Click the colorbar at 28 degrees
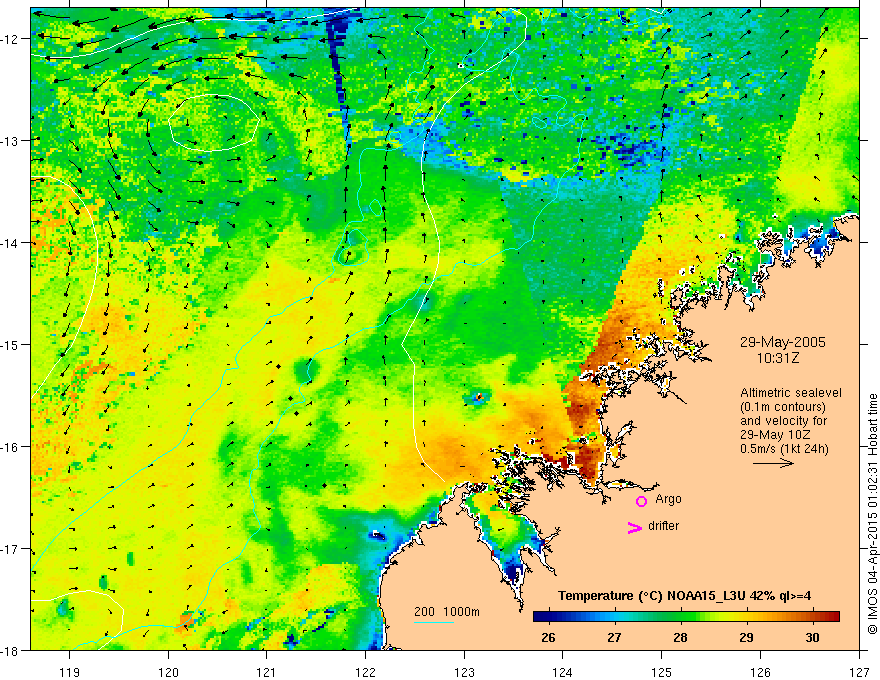880x680 pixels. click(680, 616)
